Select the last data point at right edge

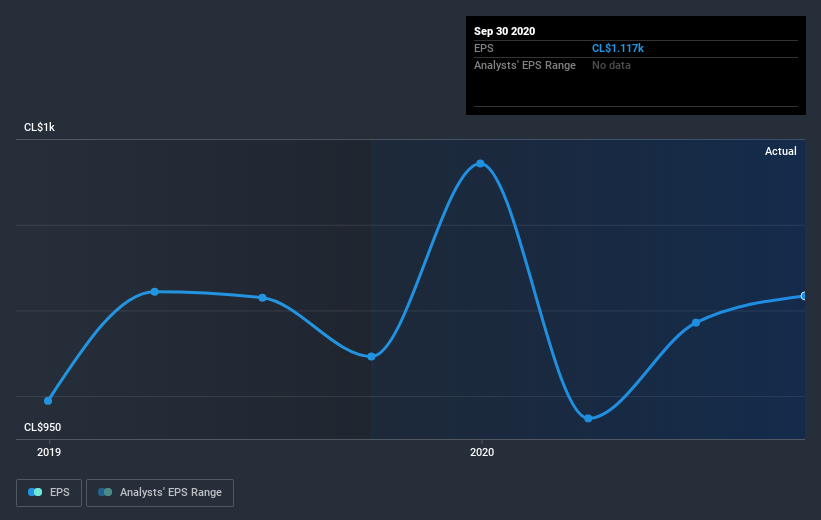click(803, 296)
